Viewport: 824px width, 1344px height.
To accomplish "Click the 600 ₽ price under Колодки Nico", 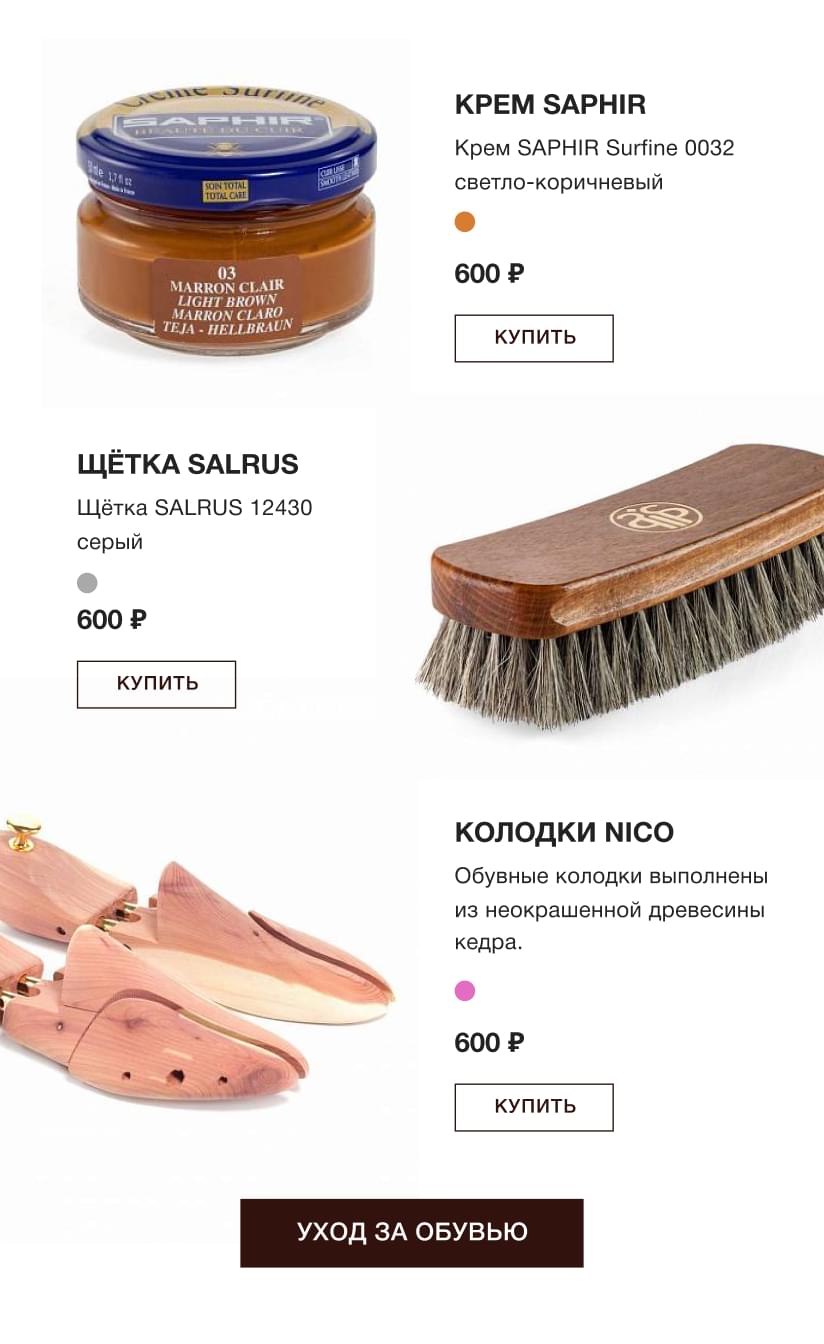I will [x=489, y=1043].
